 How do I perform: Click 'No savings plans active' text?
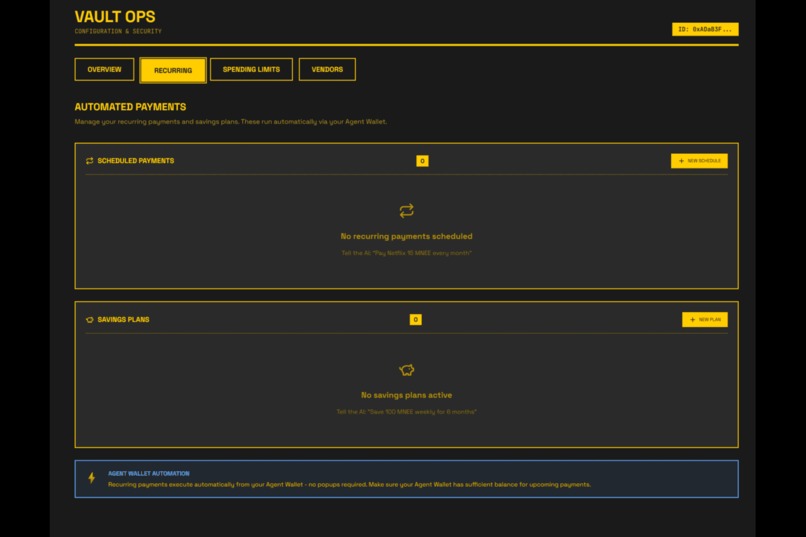[407, 395]
